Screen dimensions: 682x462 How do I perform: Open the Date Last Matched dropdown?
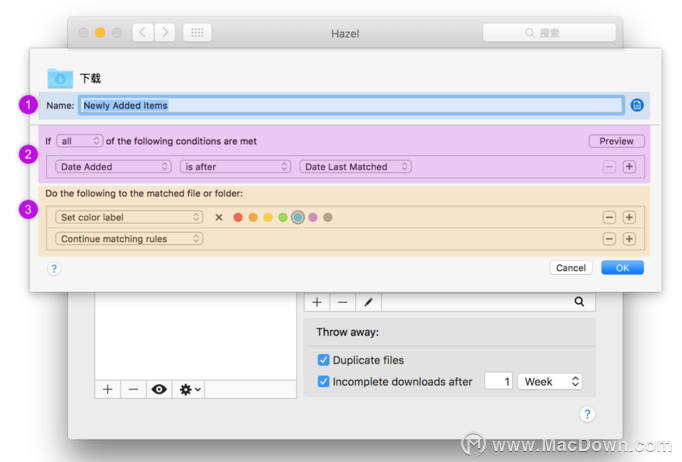tap(355, 167)
